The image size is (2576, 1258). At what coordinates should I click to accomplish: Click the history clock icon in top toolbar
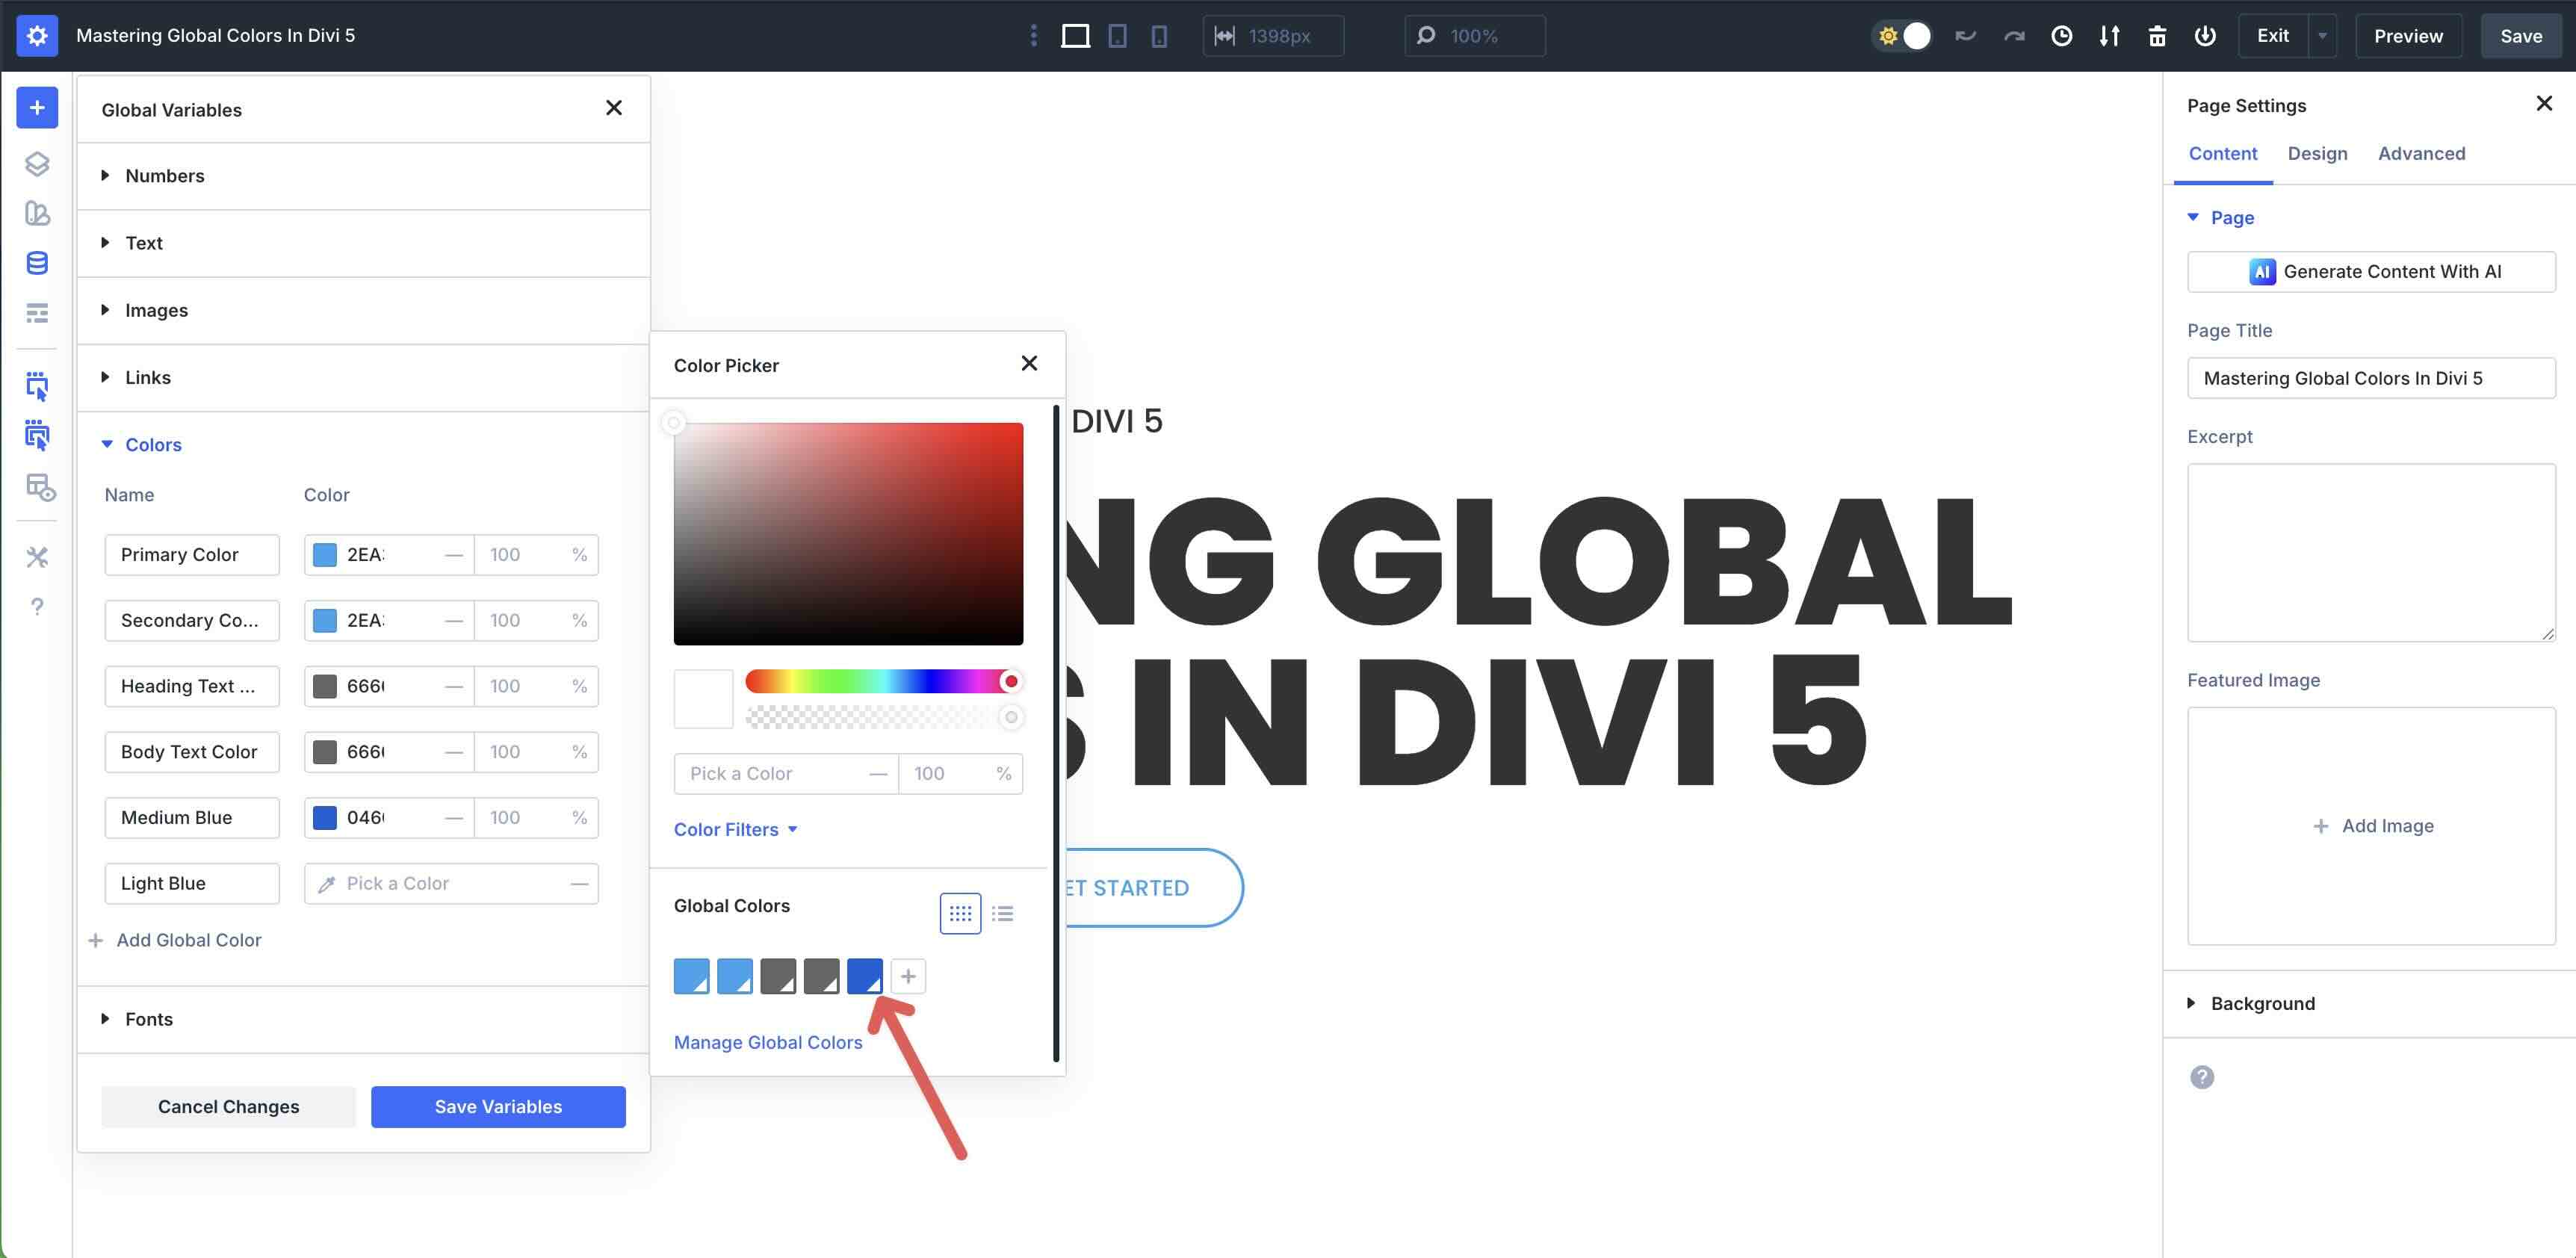pyautogui.click(x=2062, y=35)
